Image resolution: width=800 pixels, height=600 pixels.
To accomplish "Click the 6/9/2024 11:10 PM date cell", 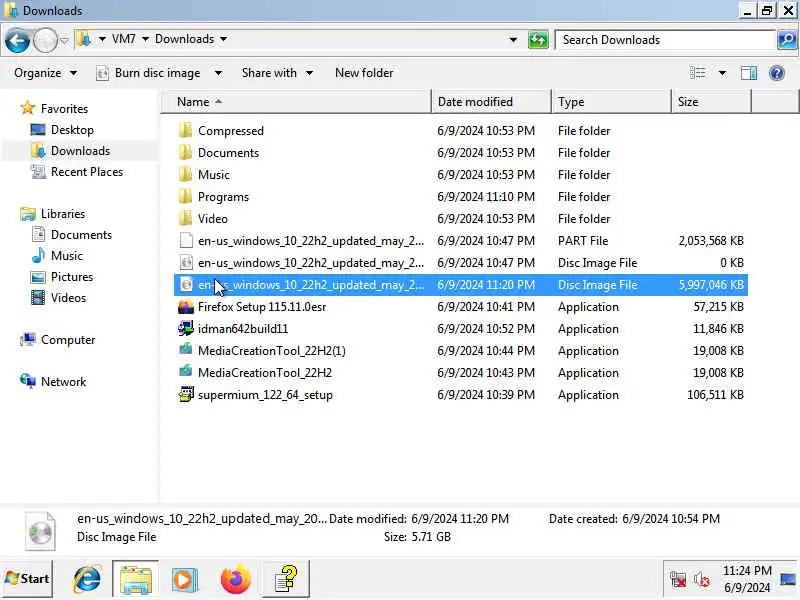I will tap(486, 197).
